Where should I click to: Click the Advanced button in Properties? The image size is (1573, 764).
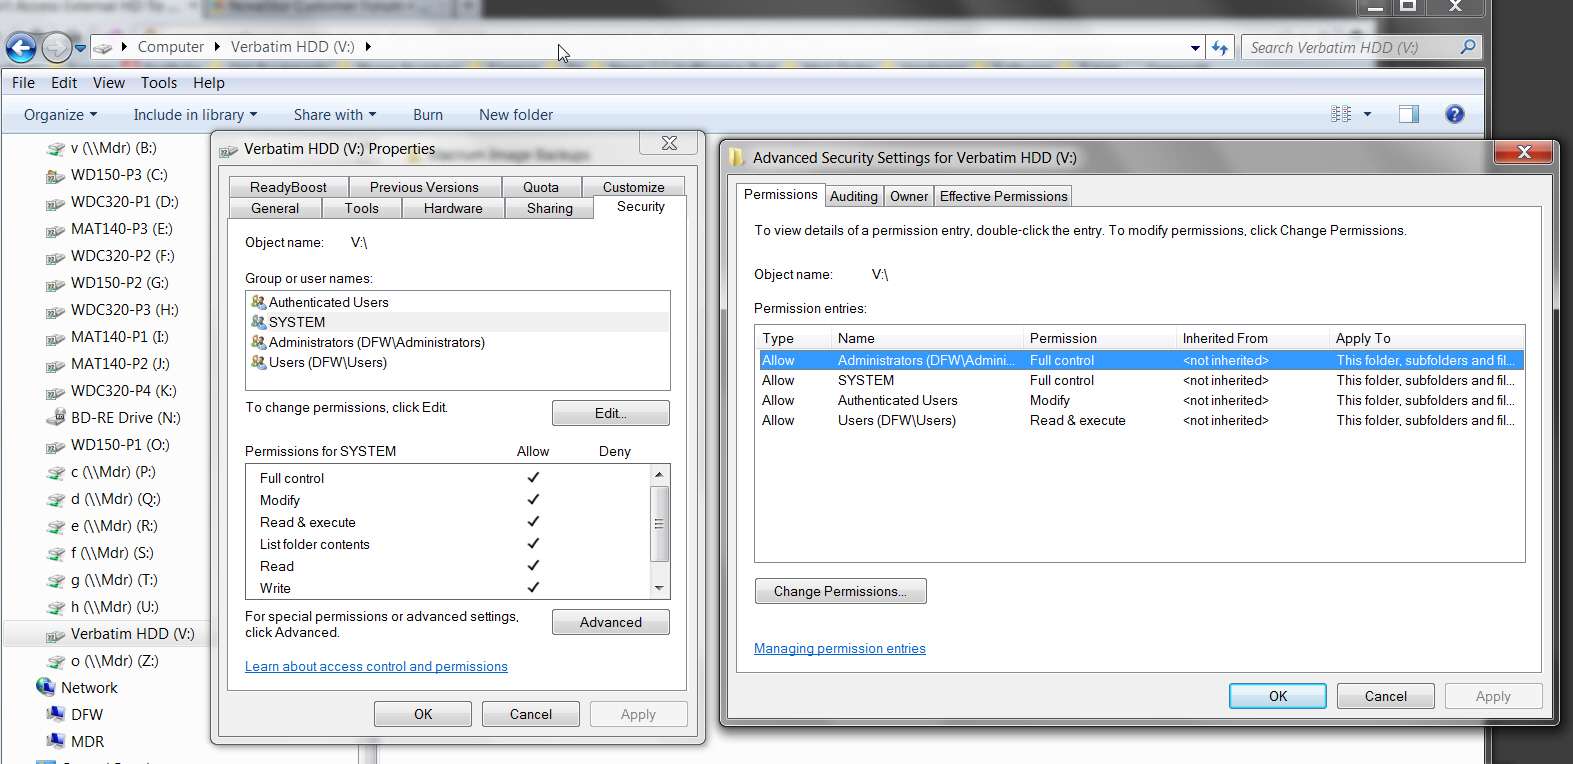[611, 622]
